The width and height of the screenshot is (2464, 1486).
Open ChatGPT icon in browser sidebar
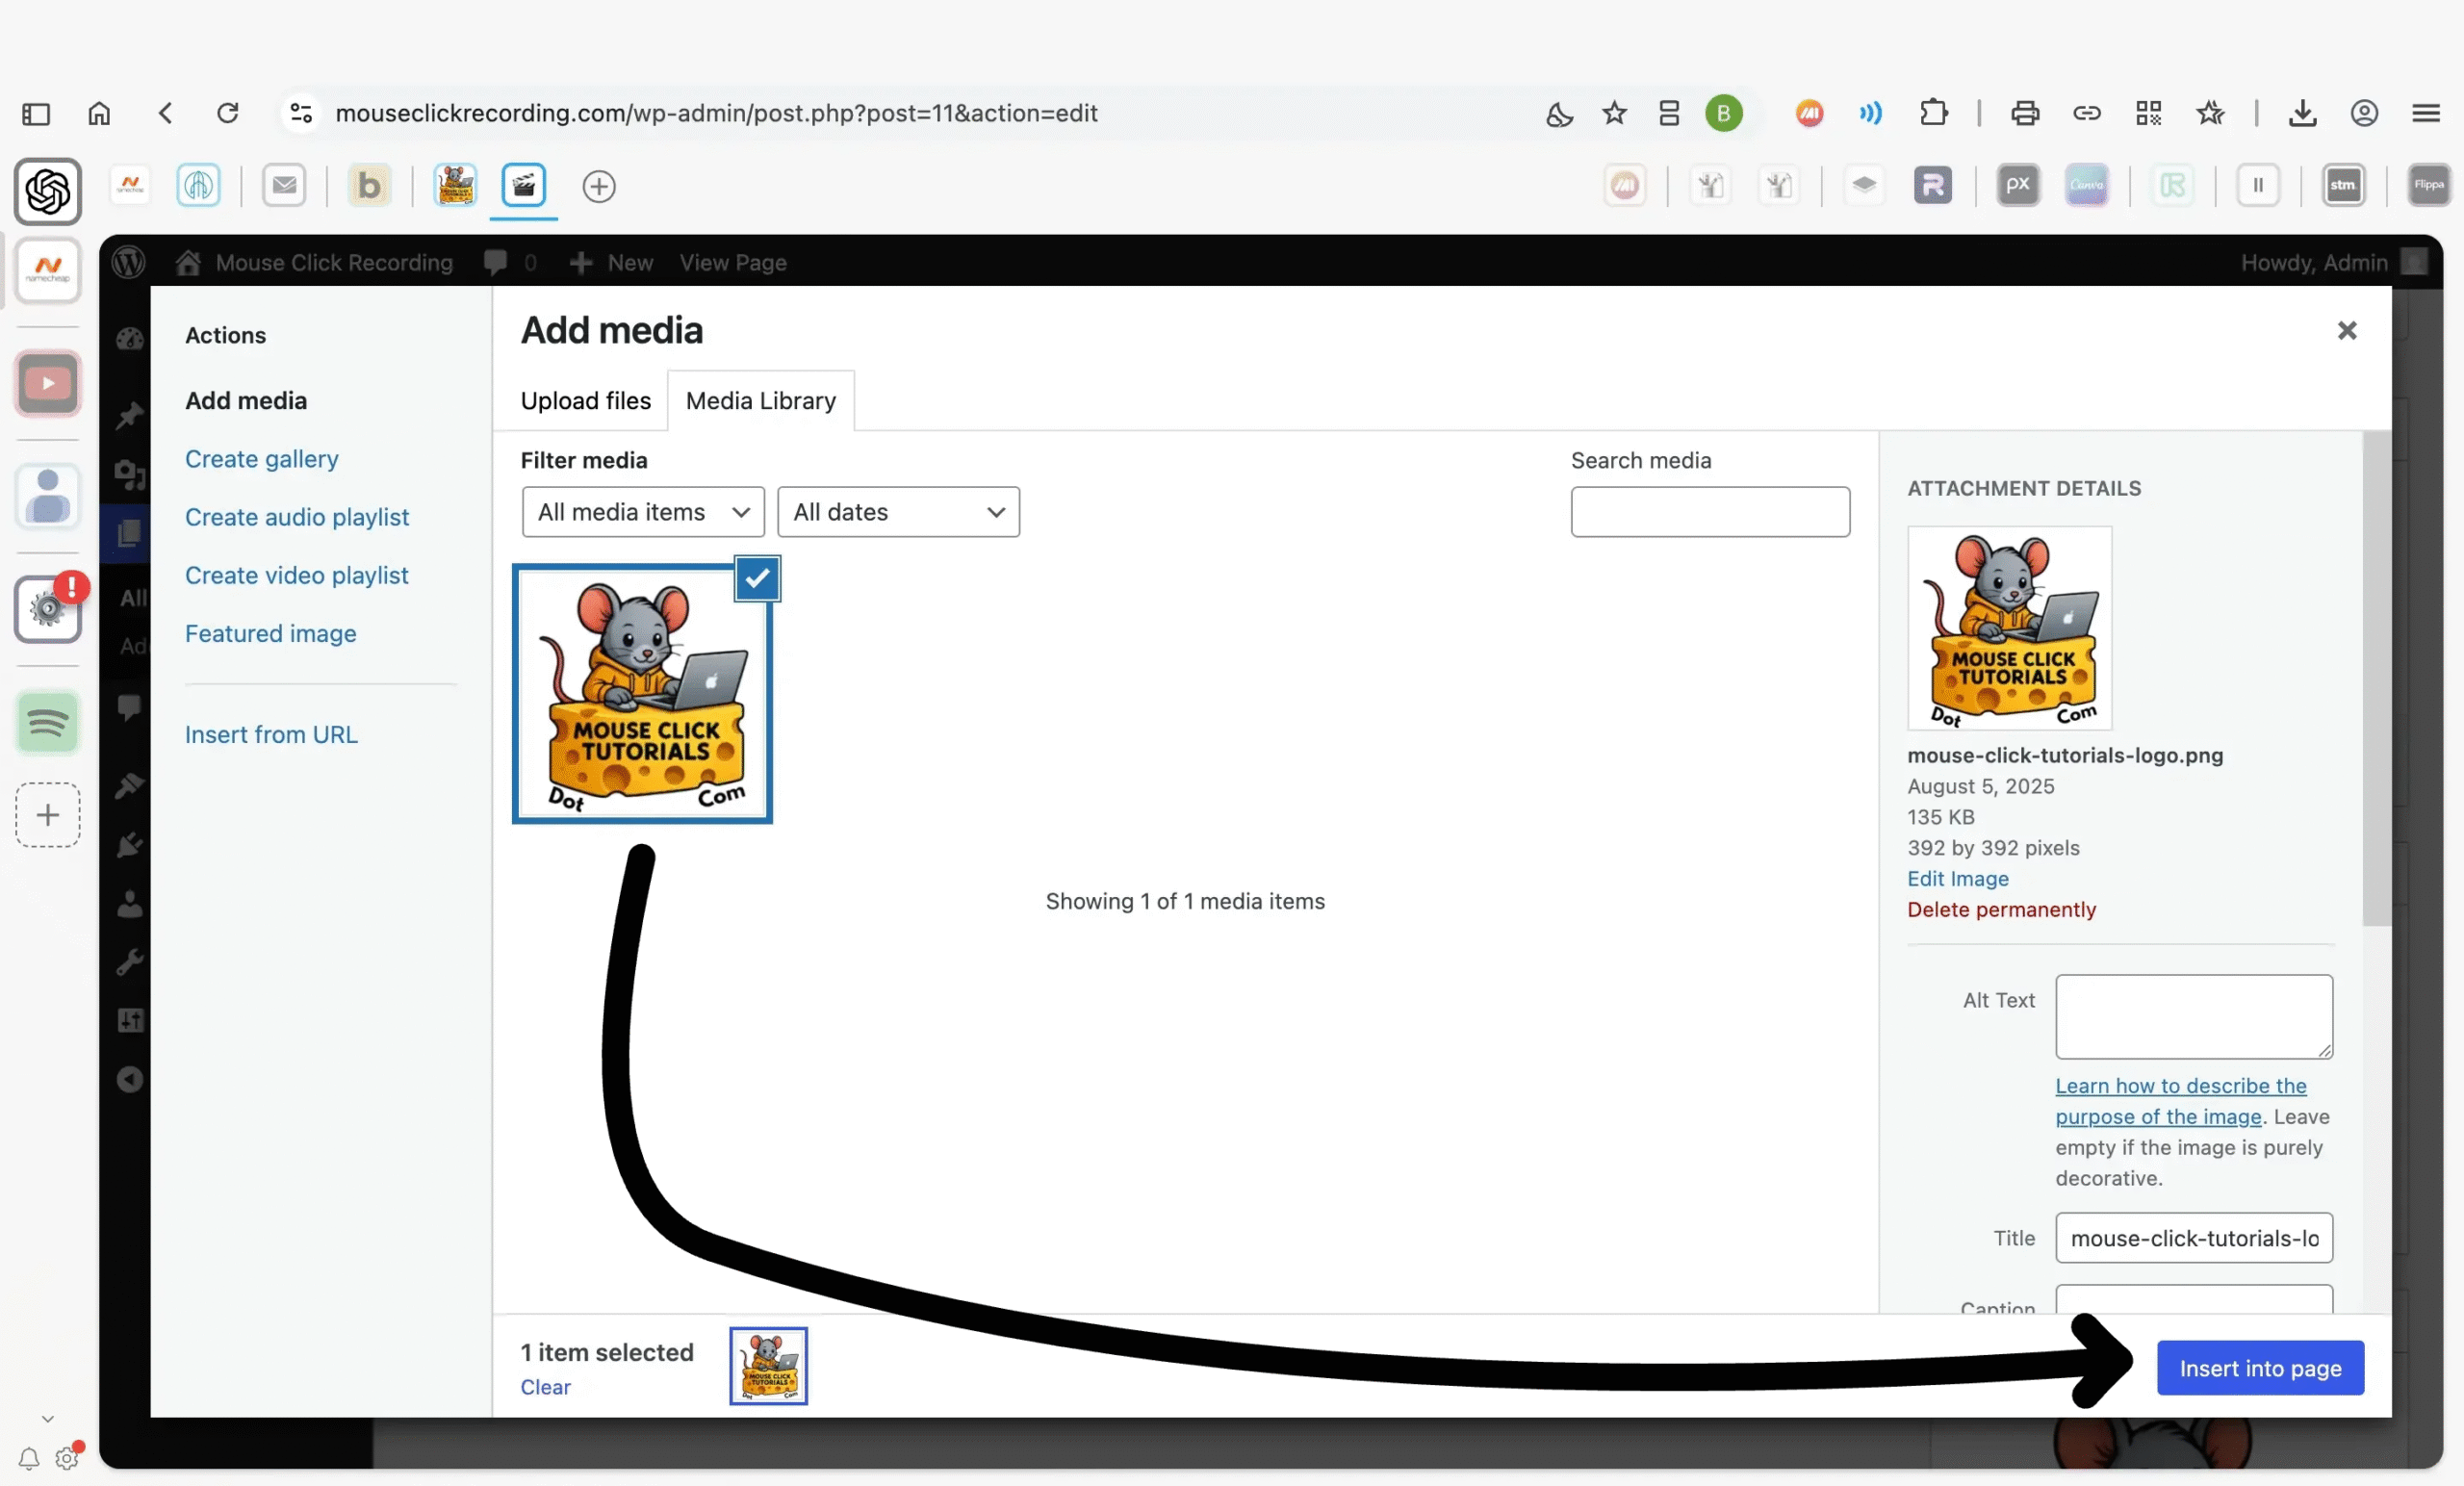click(47, 191)
